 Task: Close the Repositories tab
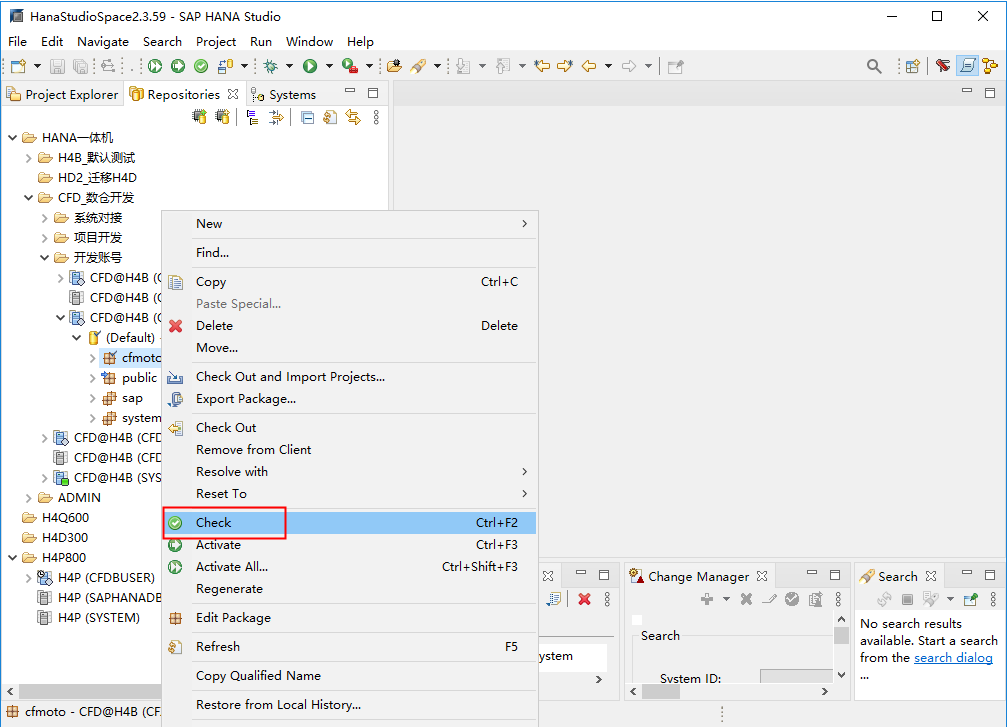click(232, 94)
